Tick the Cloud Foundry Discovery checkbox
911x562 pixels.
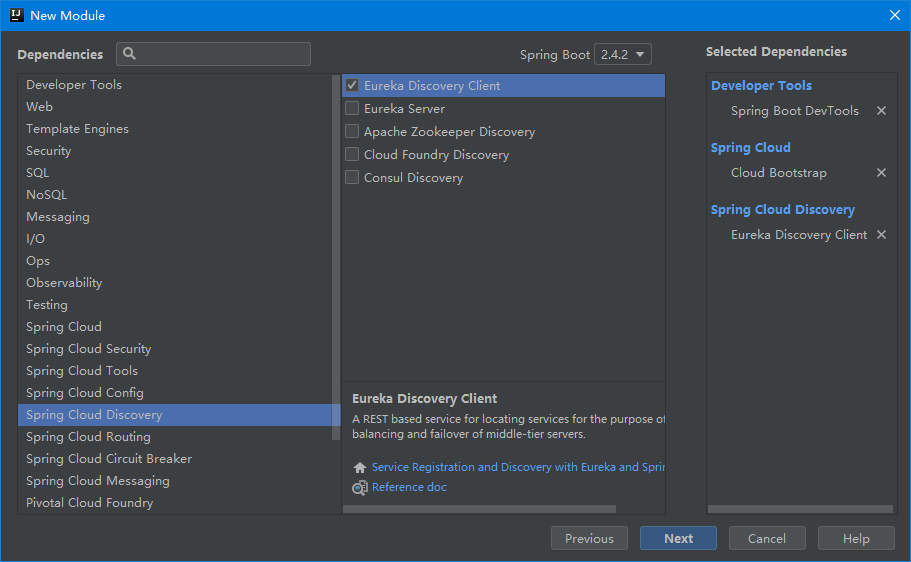(352, 155)
